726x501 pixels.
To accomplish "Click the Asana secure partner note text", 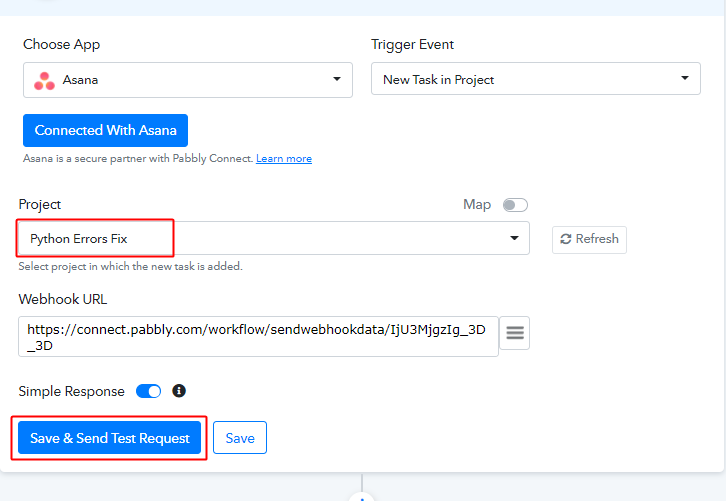I will click(138, 159).
